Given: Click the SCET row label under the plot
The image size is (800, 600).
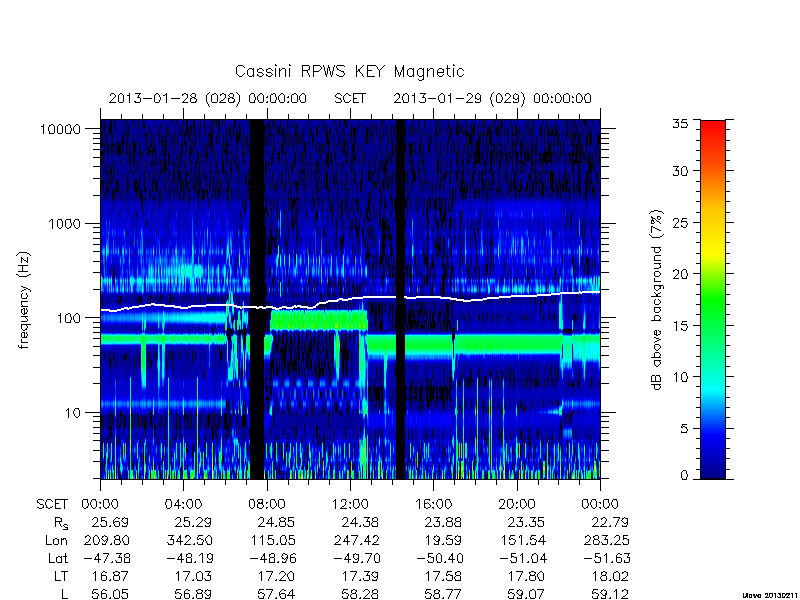Looking at the screenshot, I should [52, 505].
